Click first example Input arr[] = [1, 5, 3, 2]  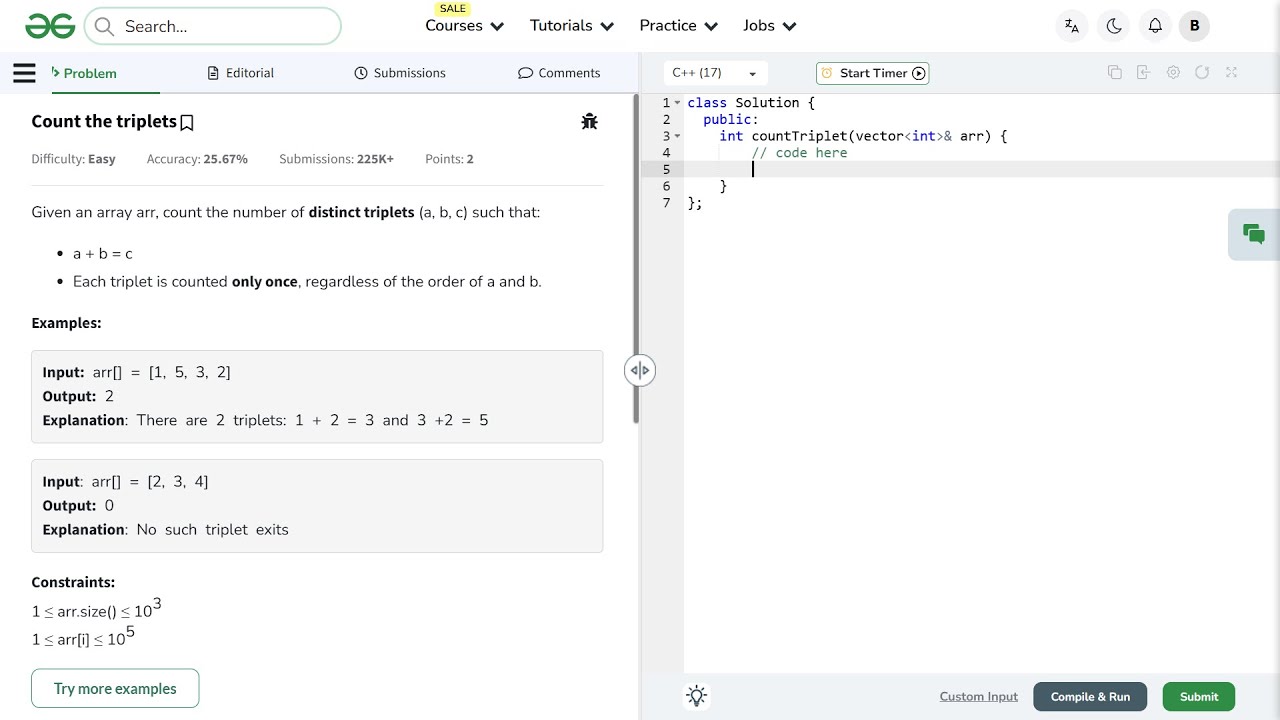point(136,372)
